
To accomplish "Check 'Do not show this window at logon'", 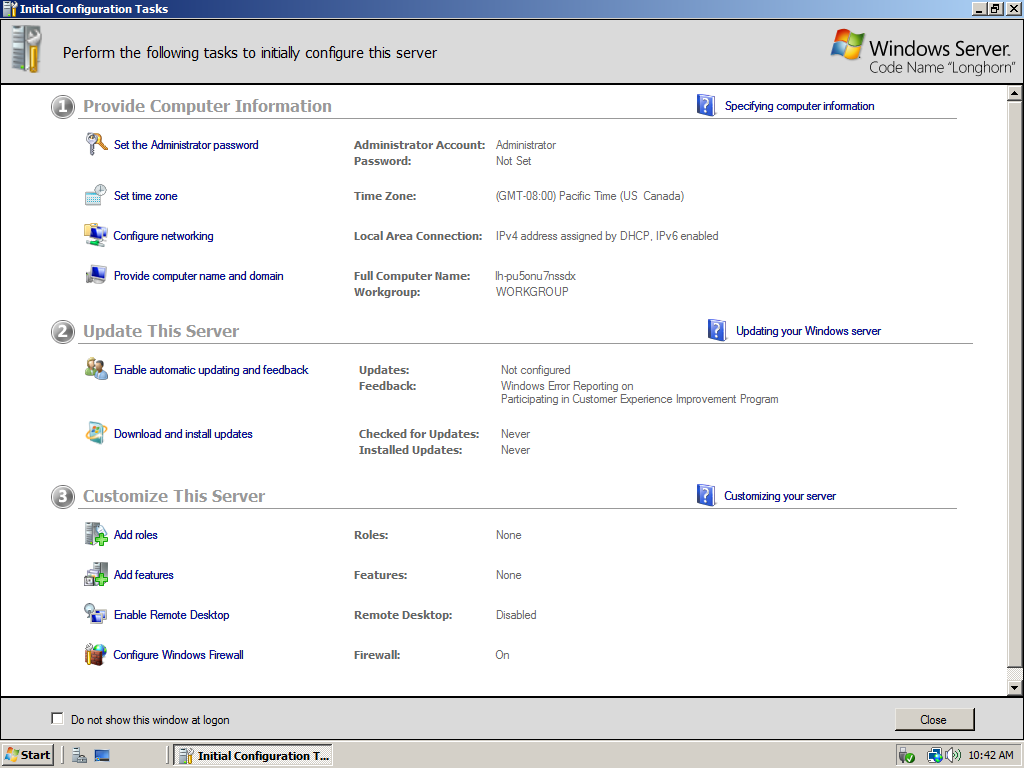I will (x=57, y=719).
